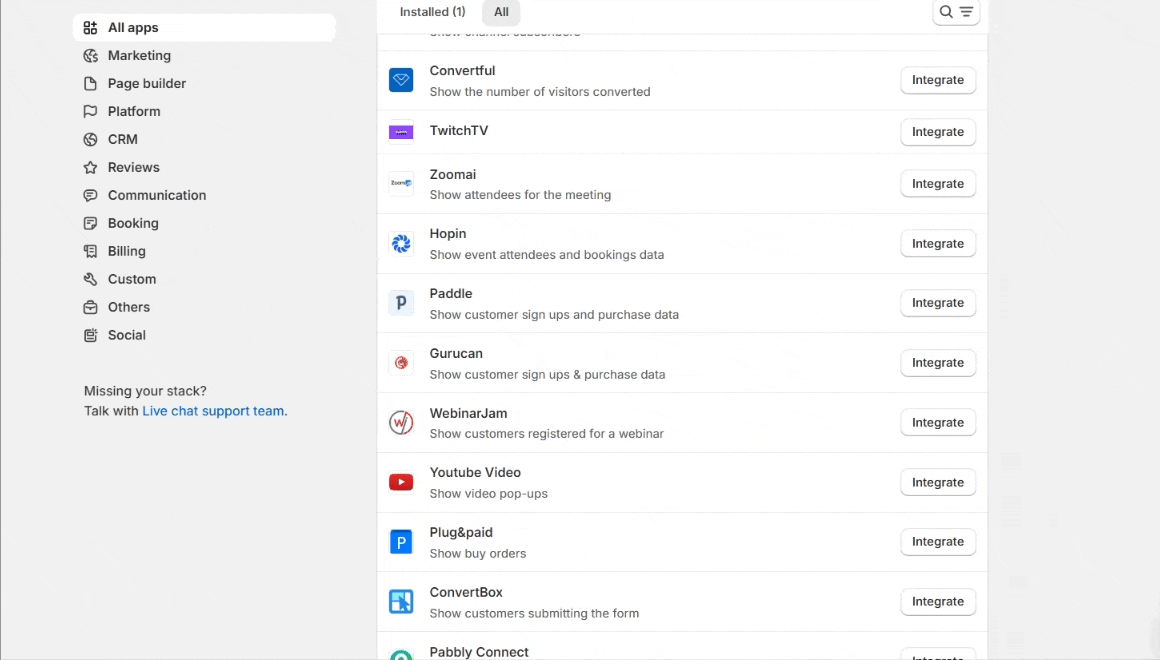
Task: Integrate the Youtube Video app
Action: [x=937, y=482]
